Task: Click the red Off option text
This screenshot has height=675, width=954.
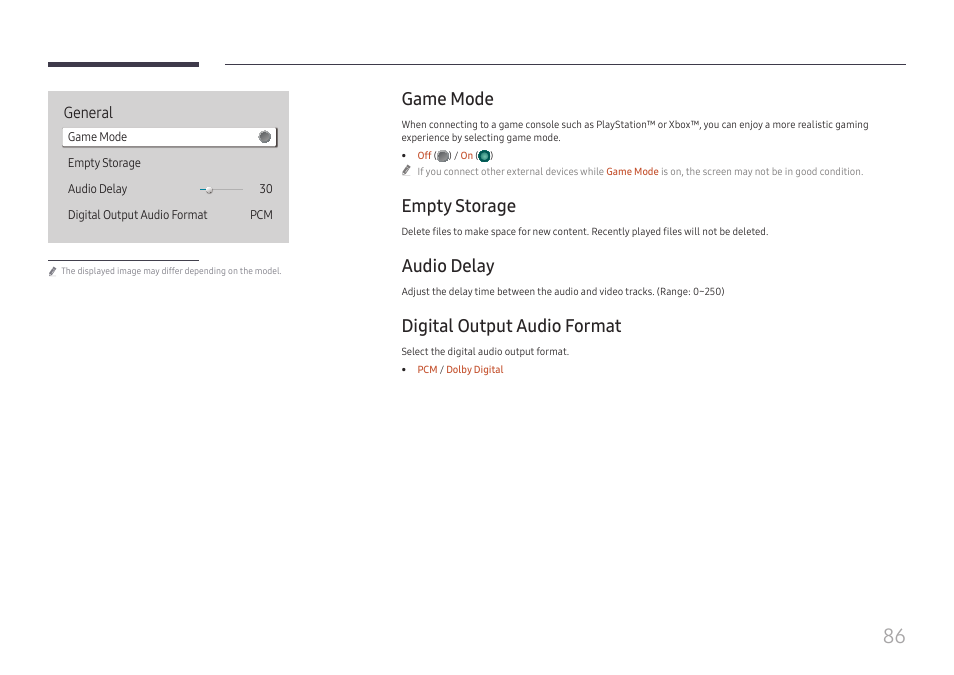Action: click(x=424, y=156)
